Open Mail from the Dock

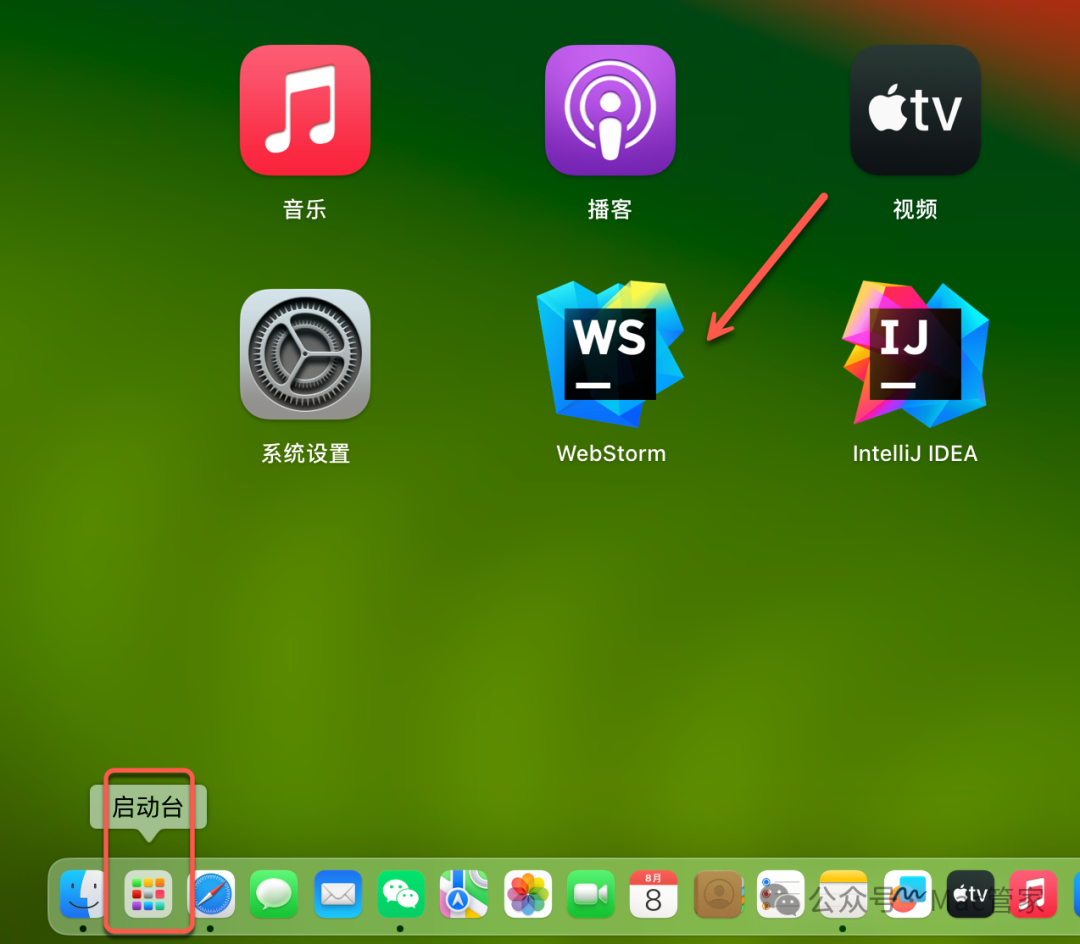(338, 894)
